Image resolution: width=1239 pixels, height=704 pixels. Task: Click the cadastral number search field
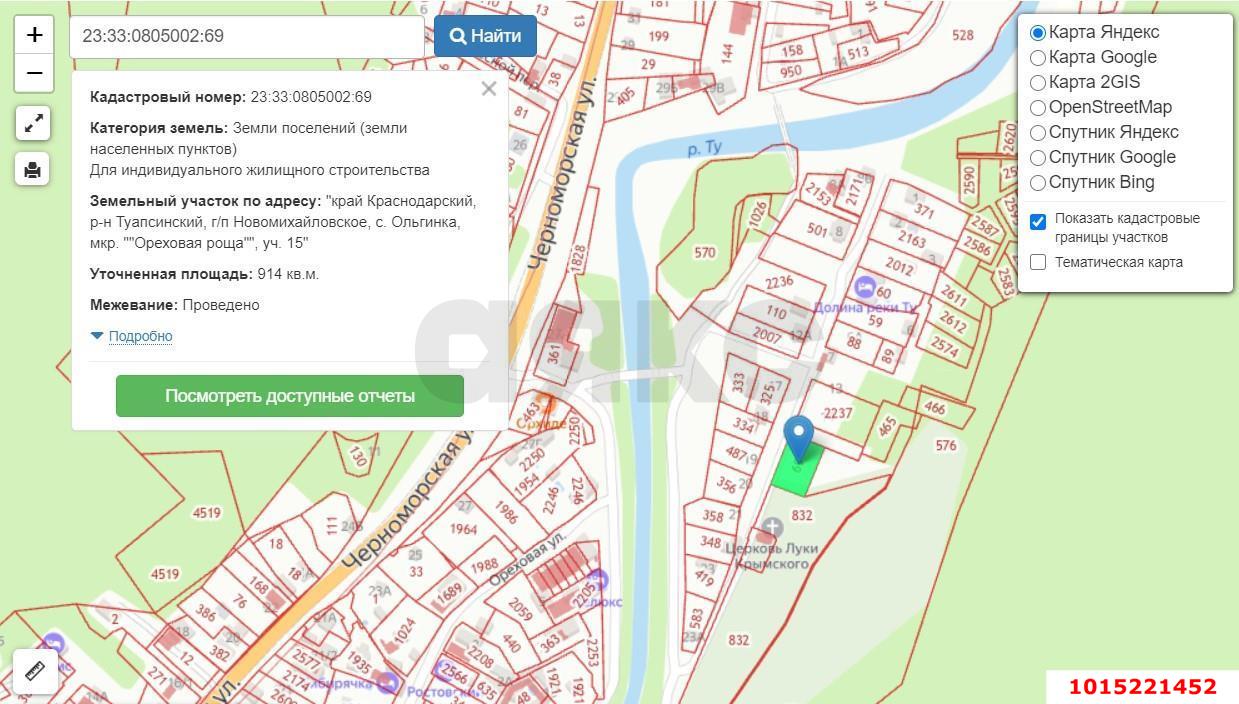[x=246, y=36]
